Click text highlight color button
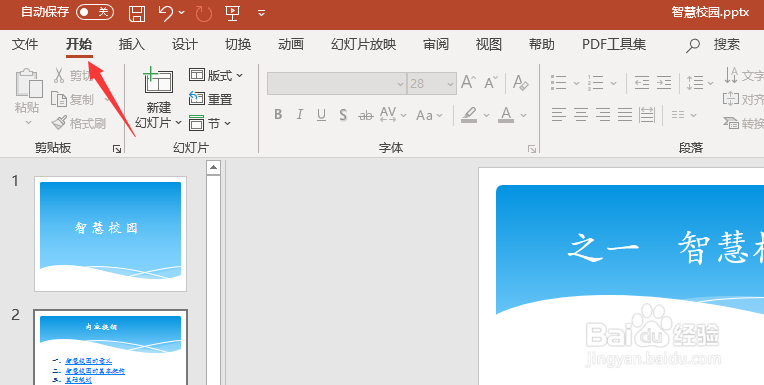The image size is (764, 385). click(x=469, y=115)
